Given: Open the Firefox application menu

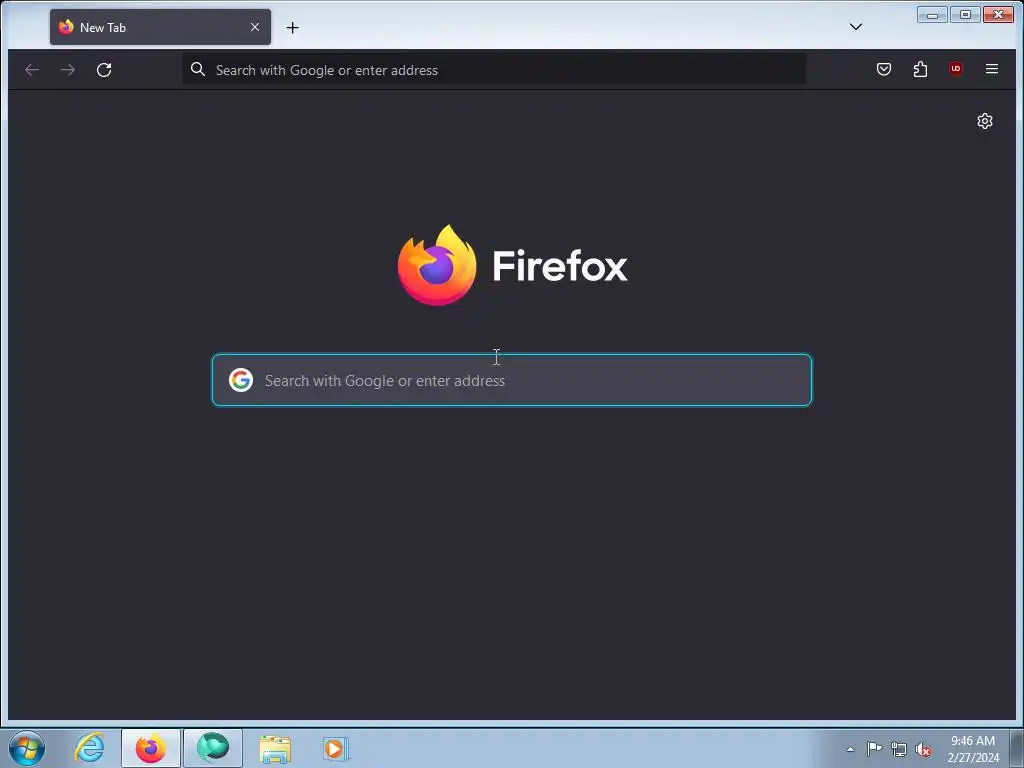Looking at the screenshot, I should (991, 69).
